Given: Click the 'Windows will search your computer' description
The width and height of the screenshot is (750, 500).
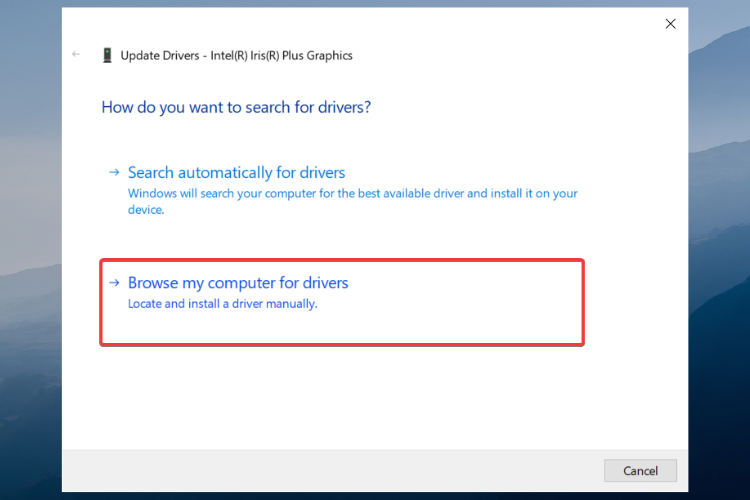Looking at the screenshot, I should [353, 201].
